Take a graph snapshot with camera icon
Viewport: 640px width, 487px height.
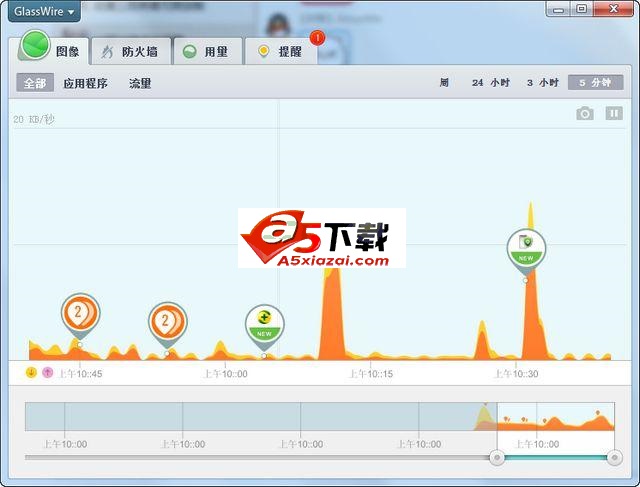click(585, 113)
